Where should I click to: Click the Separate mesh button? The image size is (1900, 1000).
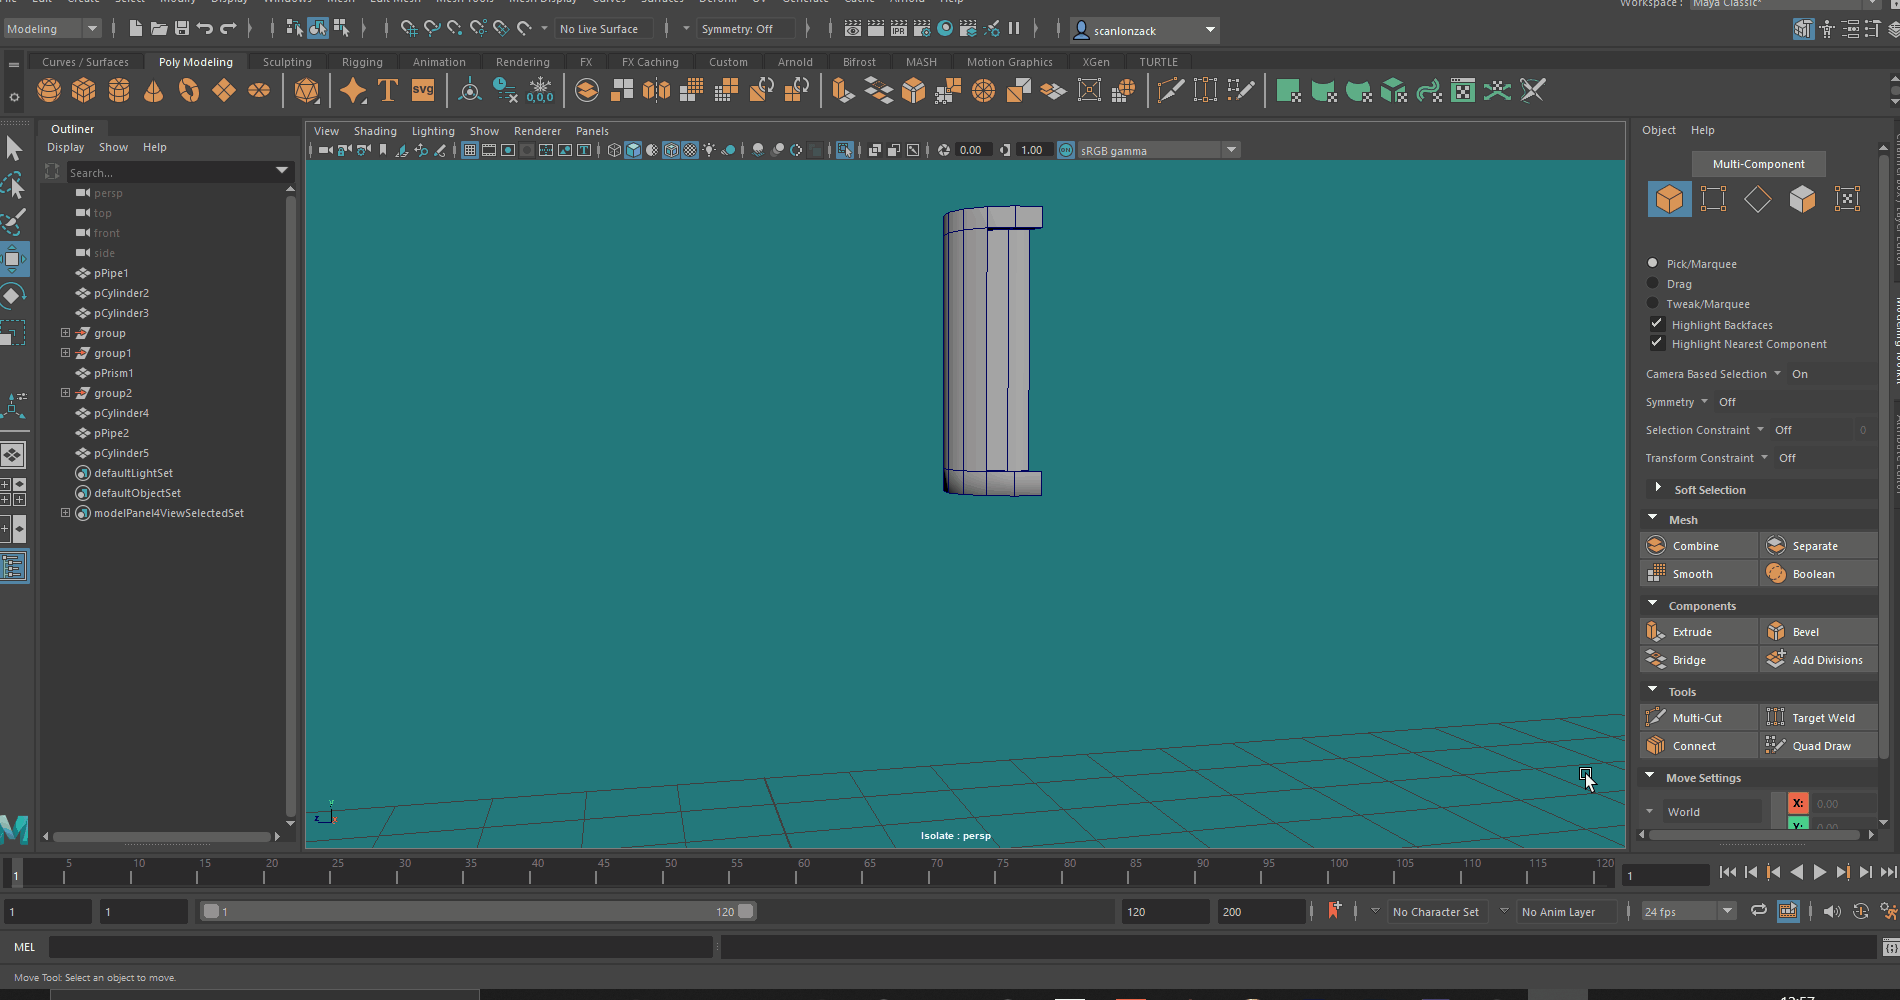(1819, 546)
